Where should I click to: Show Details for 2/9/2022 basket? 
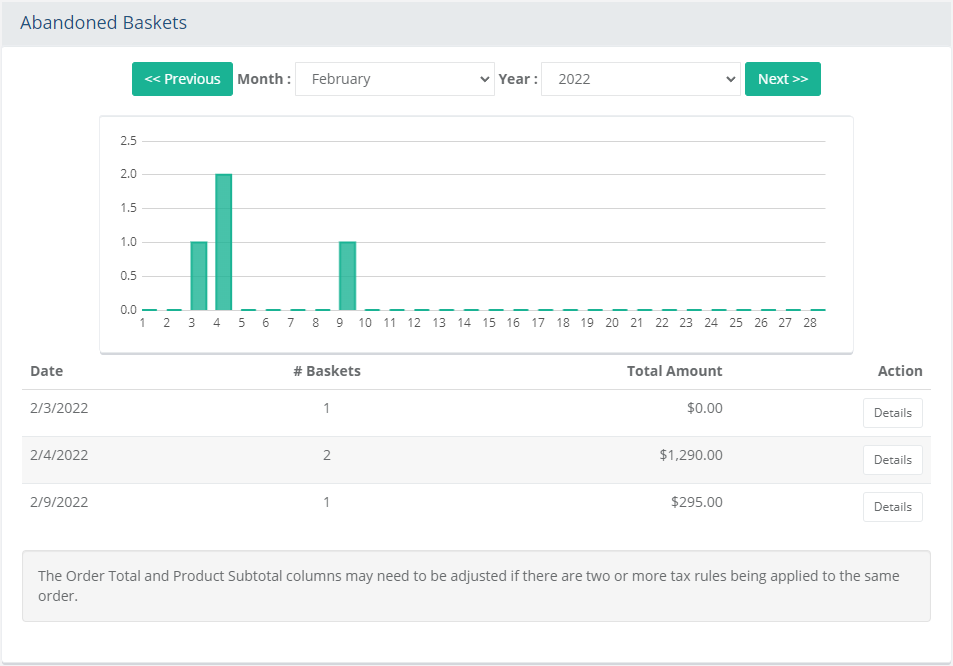pos(892,507)
